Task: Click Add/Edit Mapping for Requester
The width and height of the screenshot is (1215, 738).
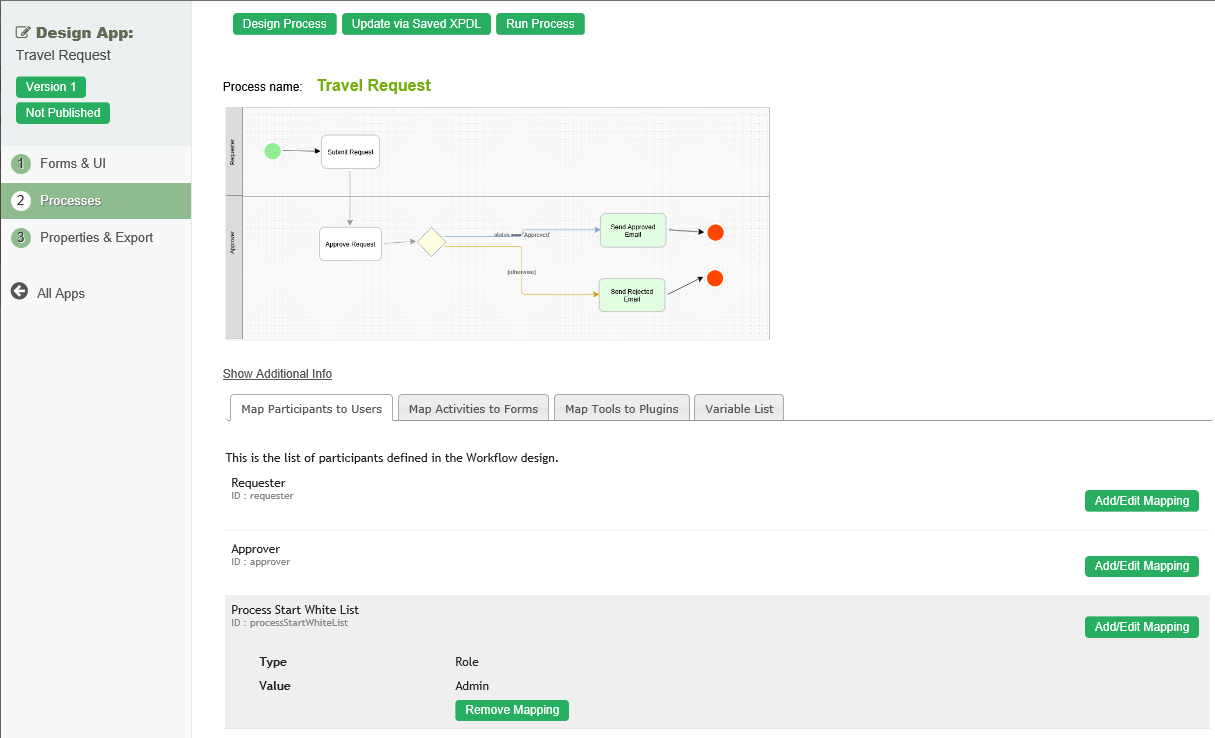Action: 1141,501
